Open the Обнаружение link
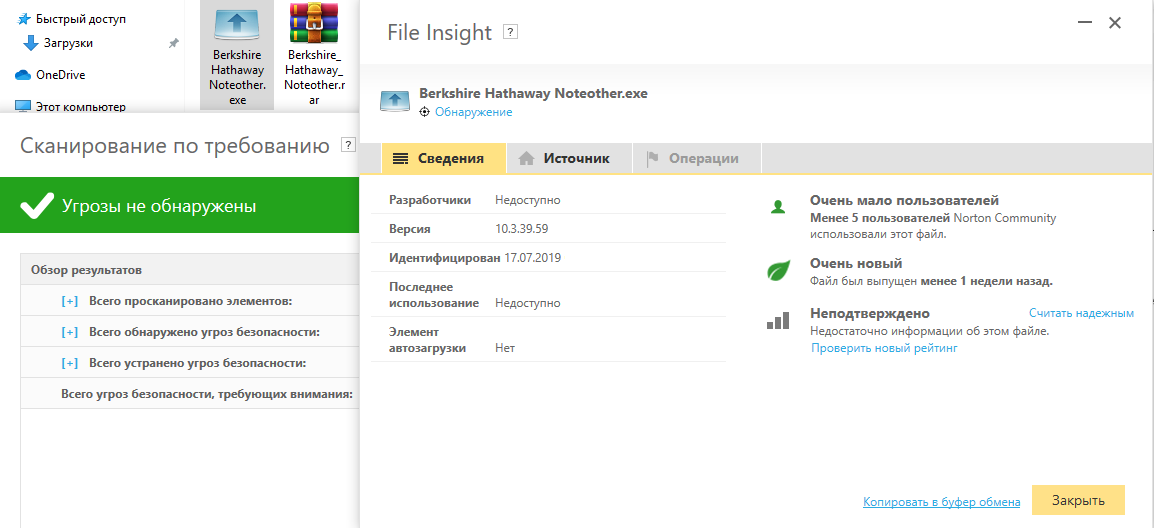 [473, 112]
